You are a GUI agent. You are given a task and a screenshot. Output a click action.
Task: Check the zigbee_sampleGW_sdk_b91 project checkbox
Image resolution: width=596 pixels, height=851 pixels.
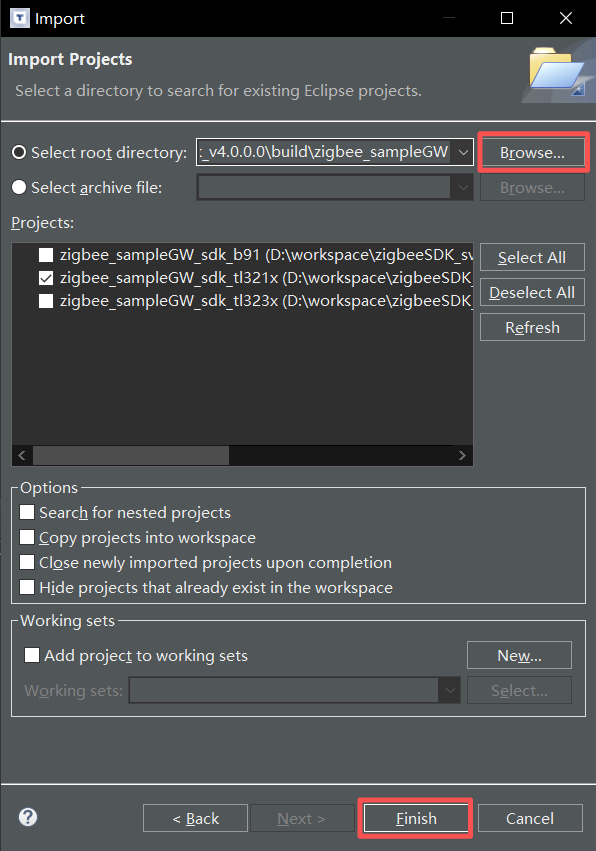click(46, 255)
